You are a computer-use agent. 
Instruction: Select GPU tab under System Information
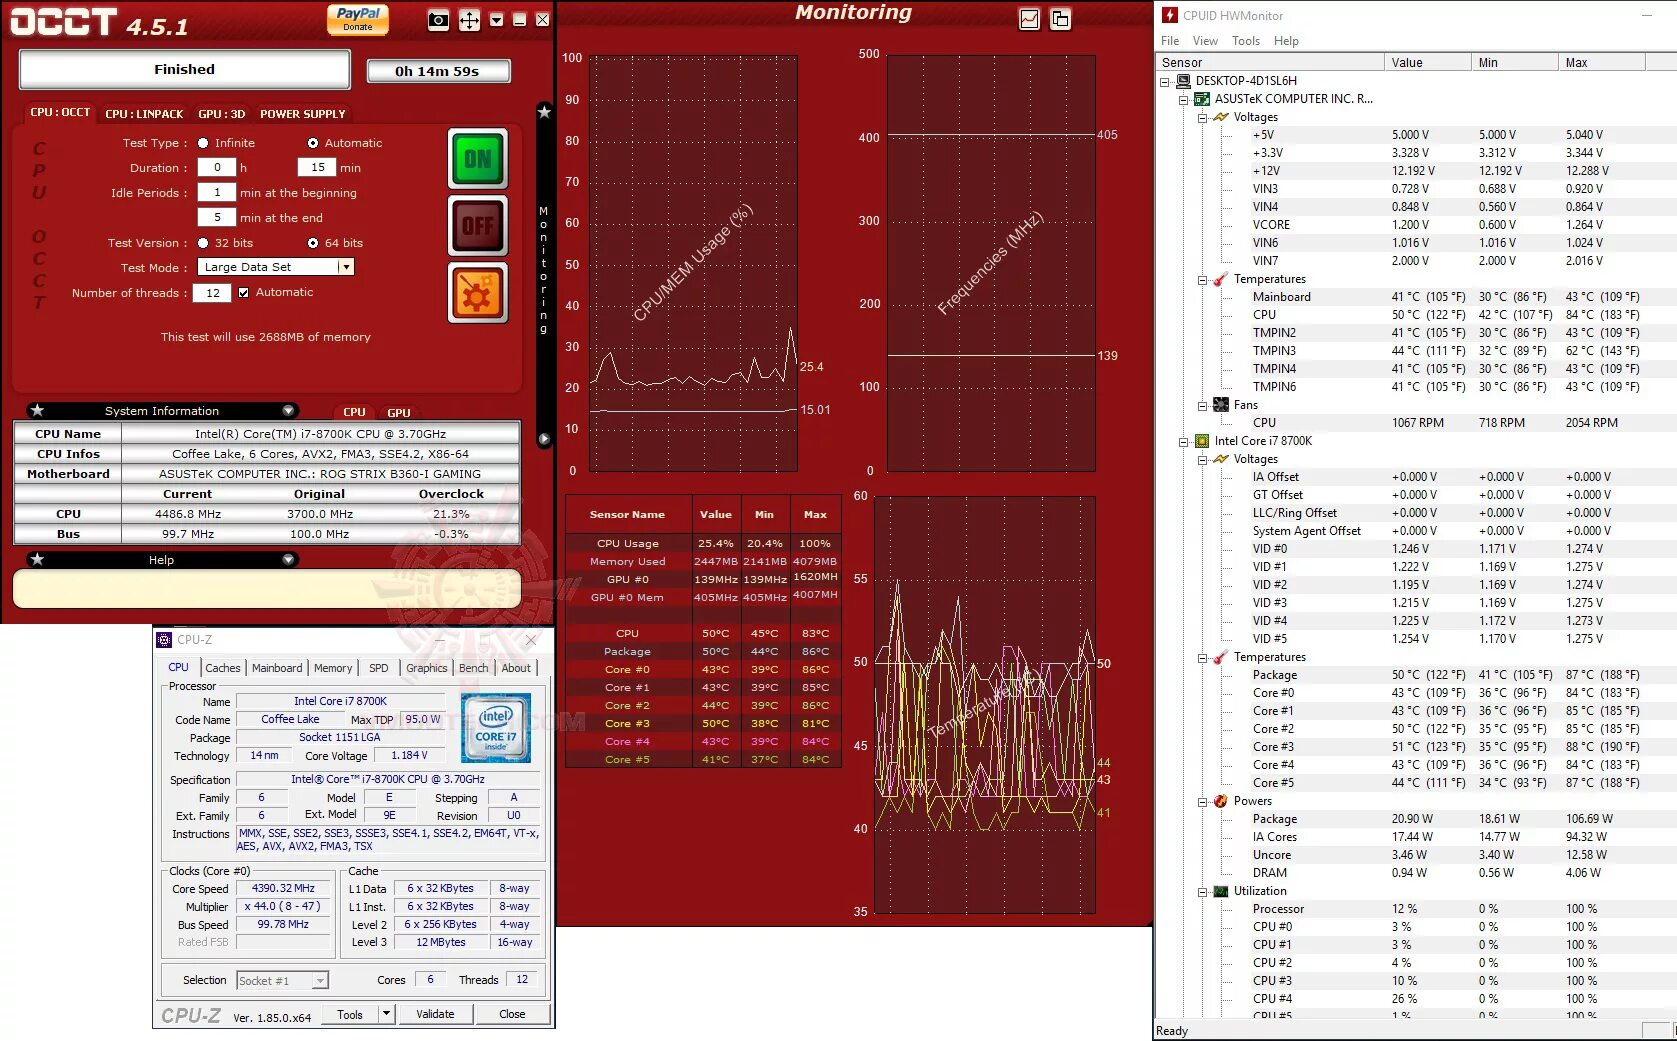399,412
